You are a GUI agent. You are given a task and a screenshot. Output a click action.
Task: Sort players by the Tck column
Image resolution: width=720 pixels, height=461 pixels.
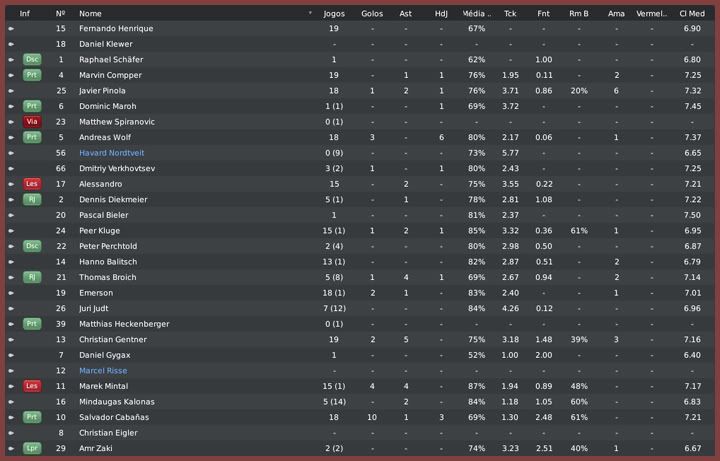[510, 14]
